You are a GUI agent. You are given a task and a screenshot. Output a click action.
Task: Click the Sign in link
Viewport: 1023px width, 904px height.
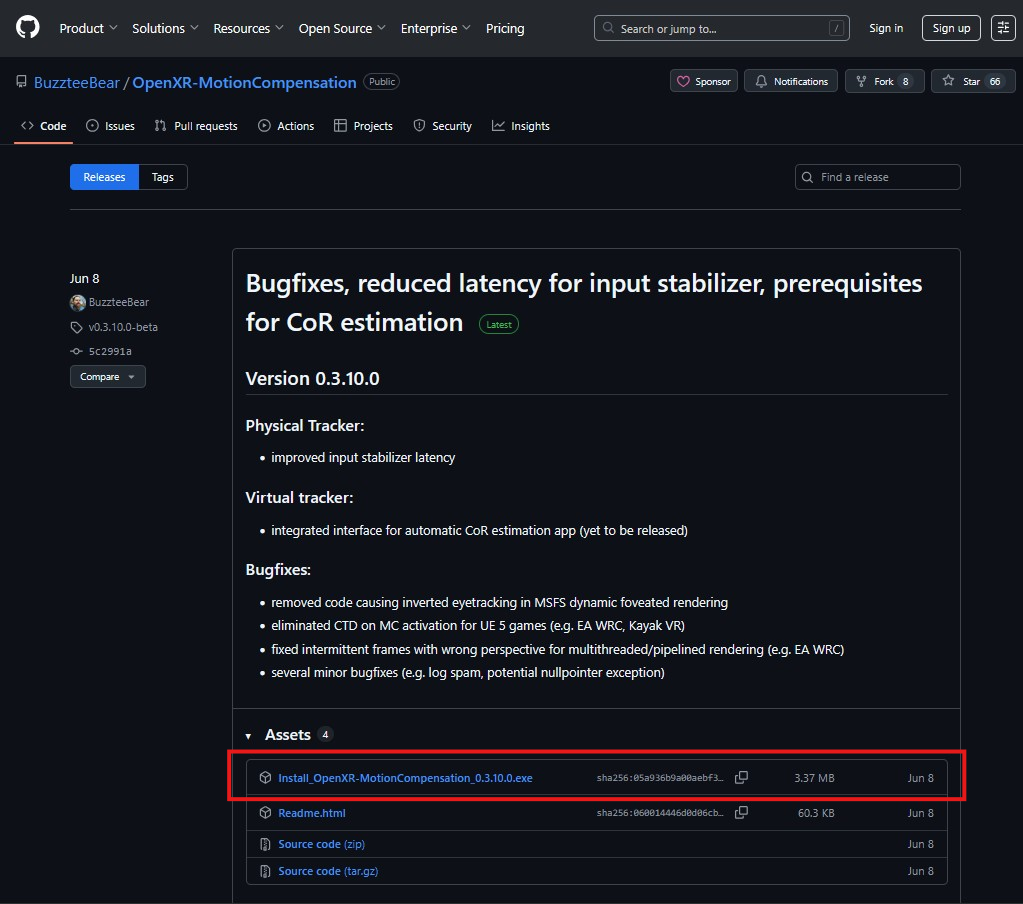[x=886, y=28]
